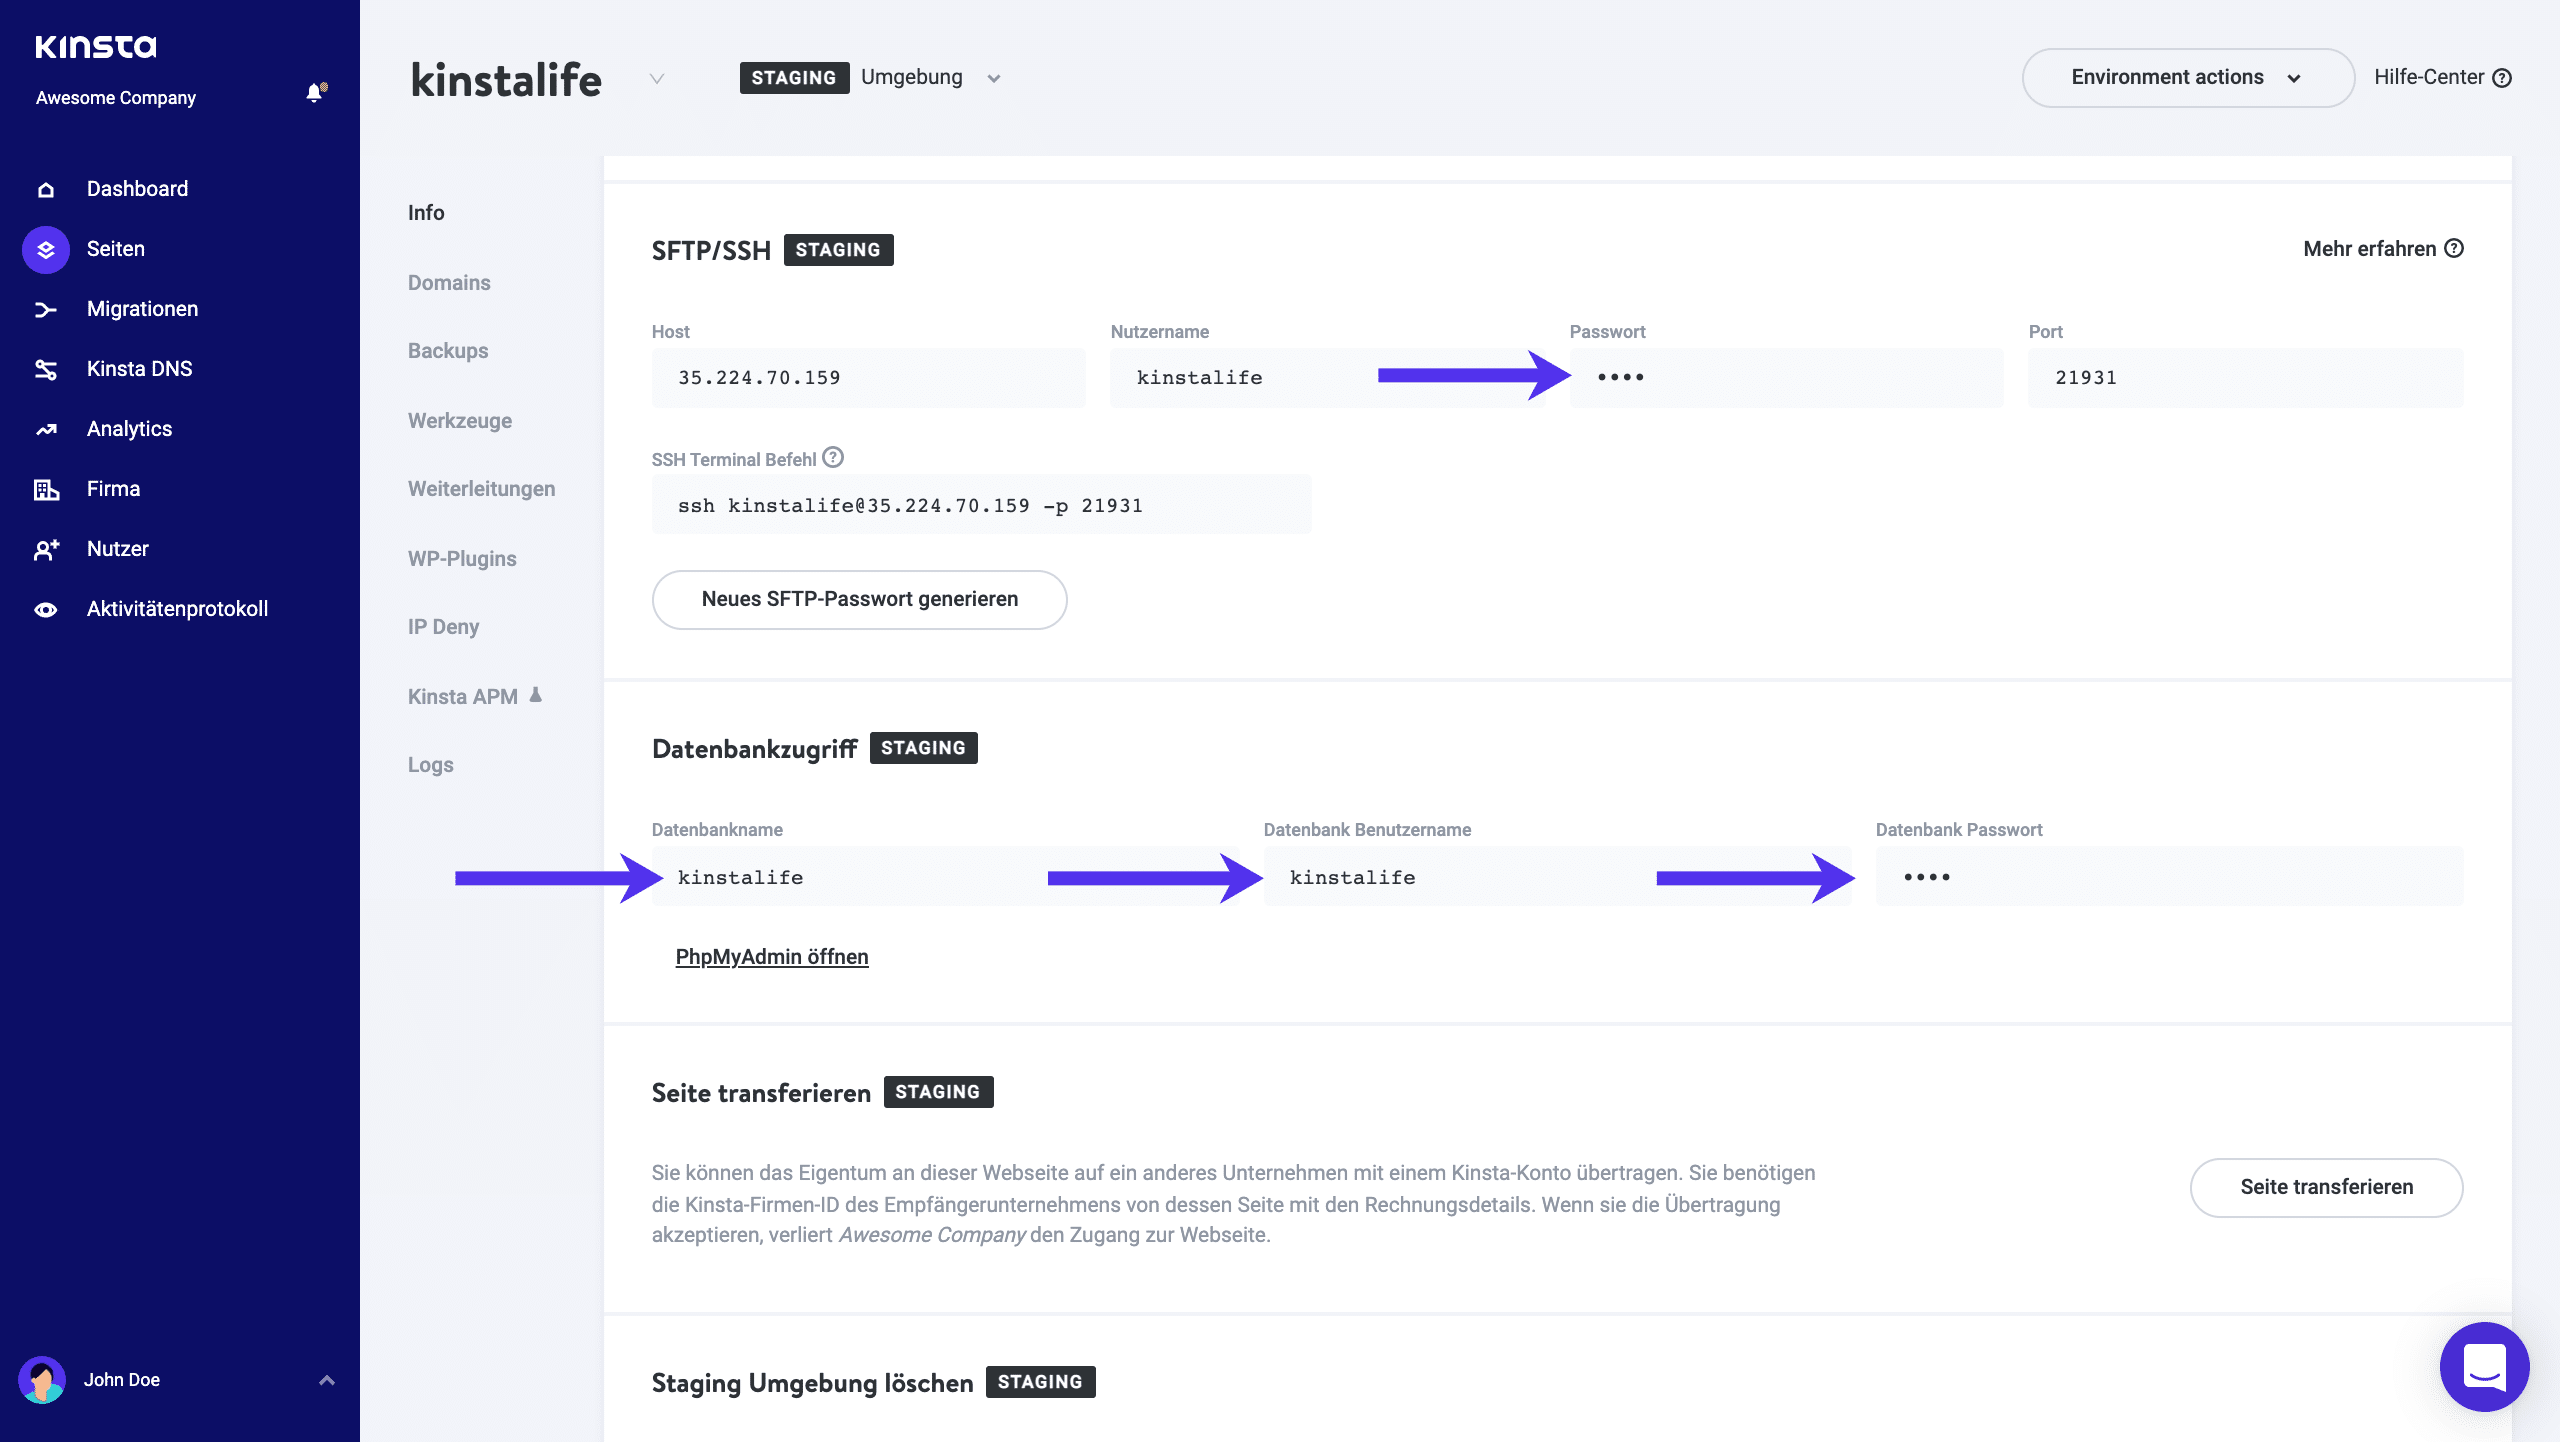Click the Kinsta DNS icon in sidebar
2560x1442 pixels.
coord(47,368)
